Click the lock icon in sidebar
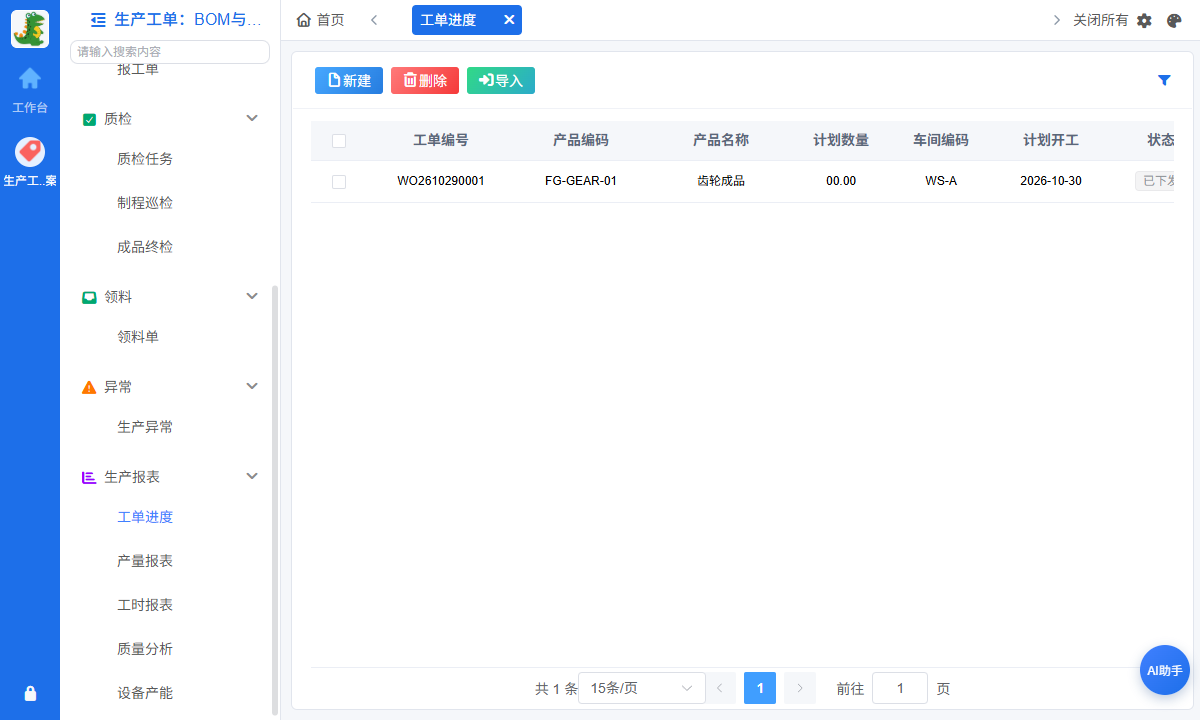Viewport: 1200px width, 720px height. 30,693
